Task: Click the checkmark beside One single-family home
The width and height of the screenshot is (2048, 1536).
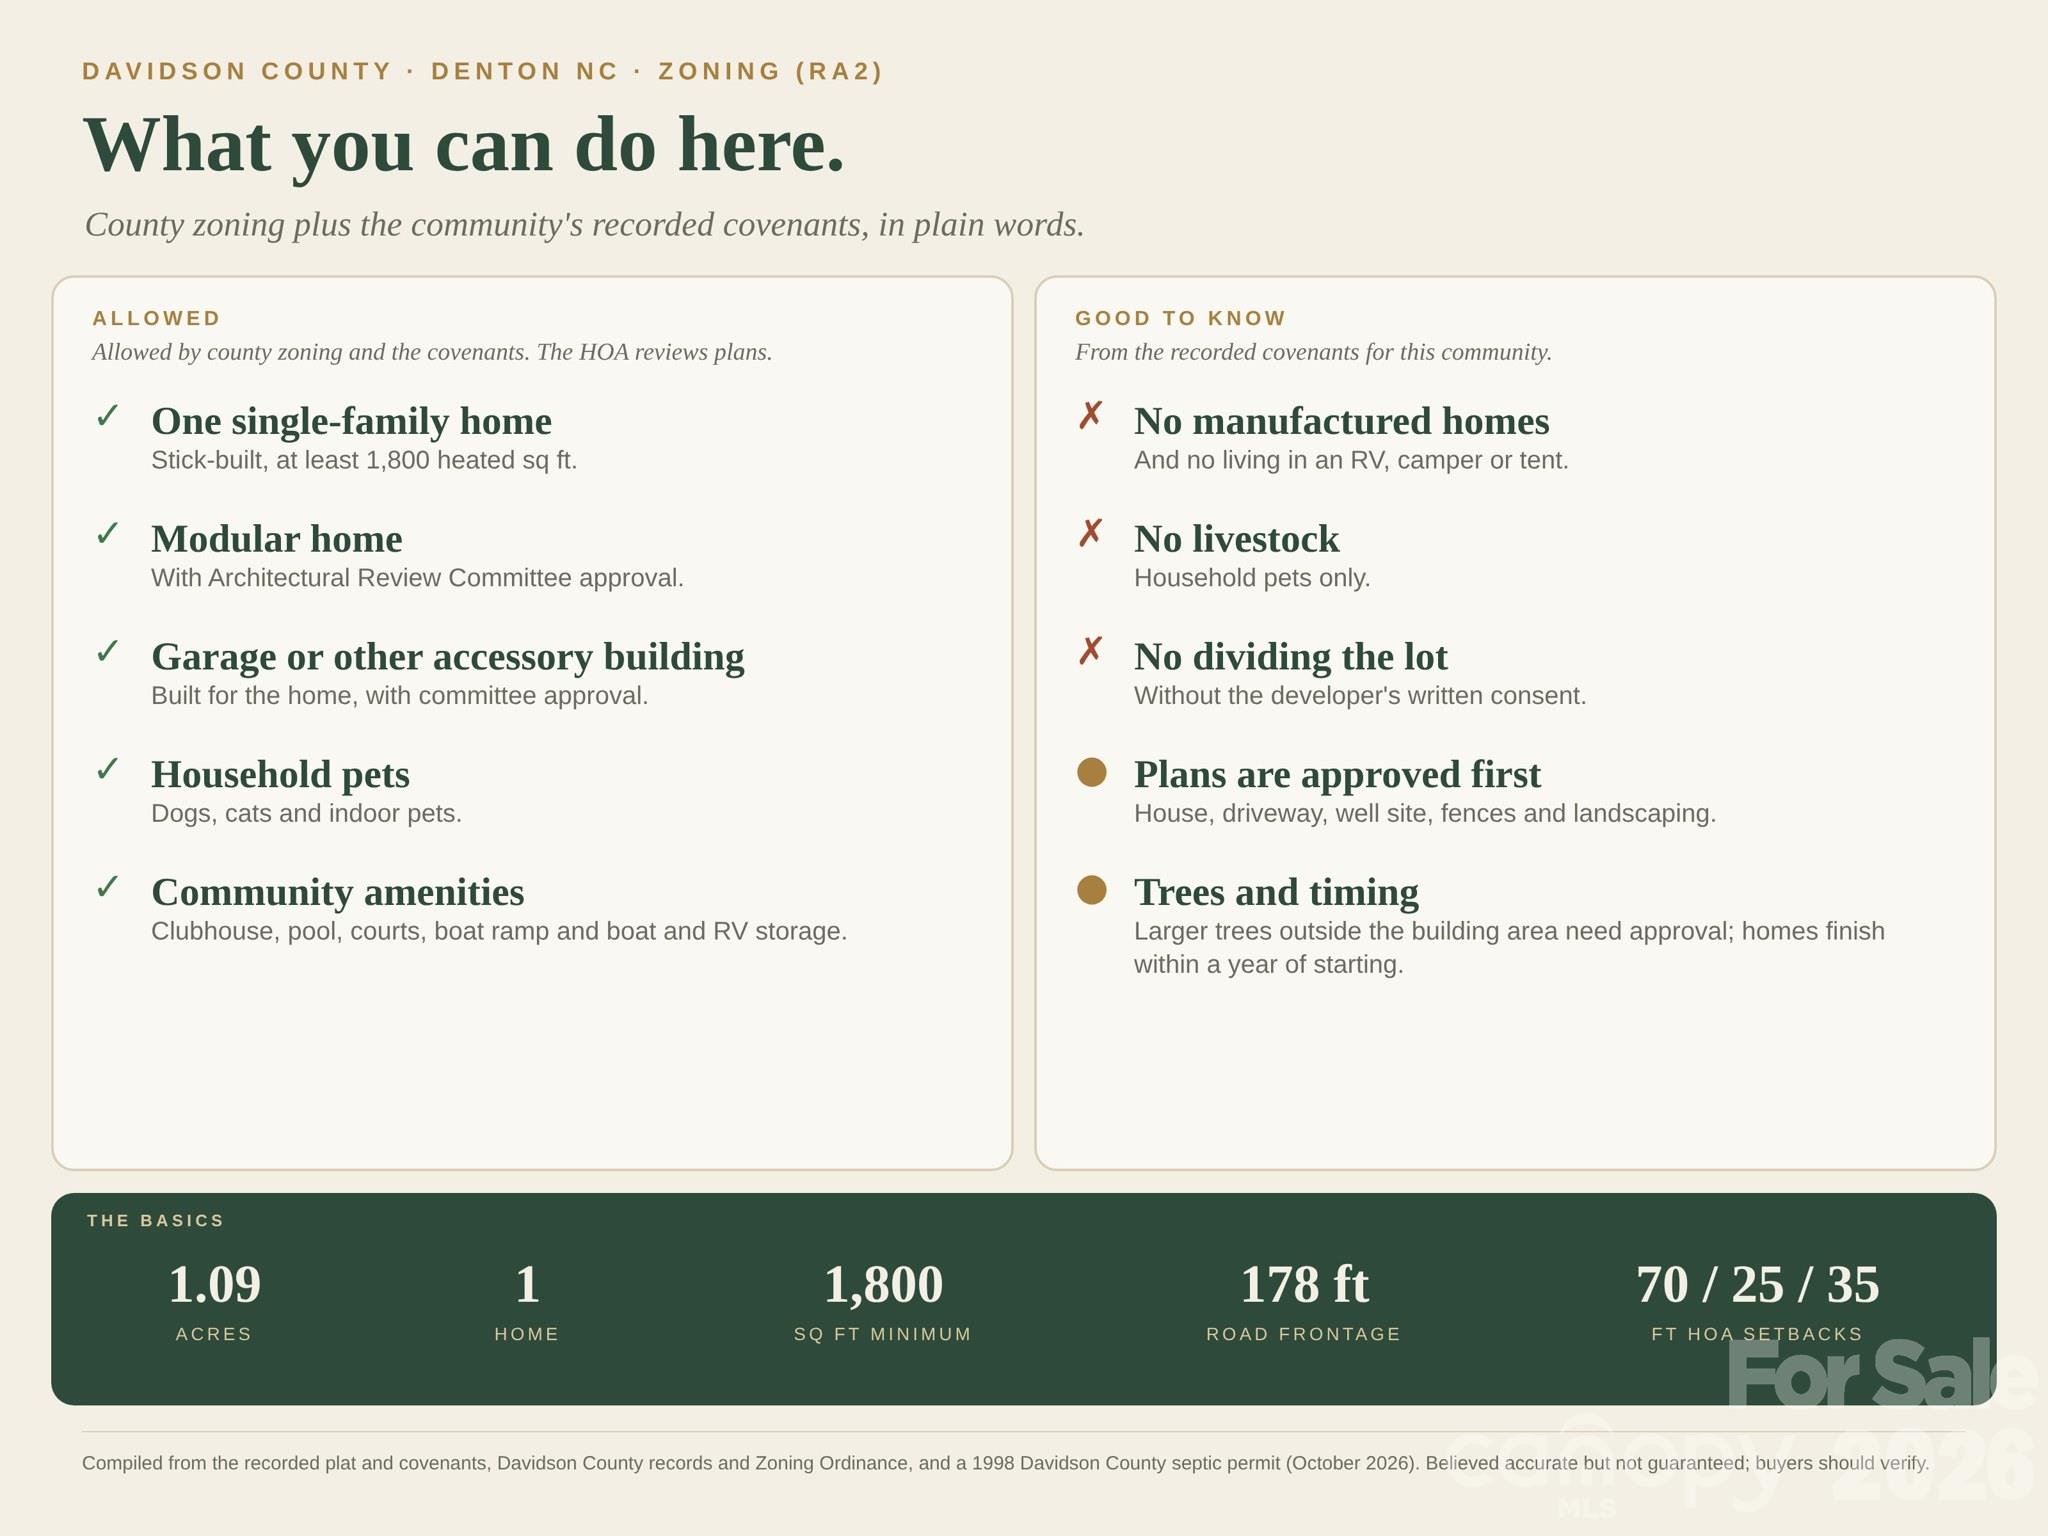Action: coord(107,415)
